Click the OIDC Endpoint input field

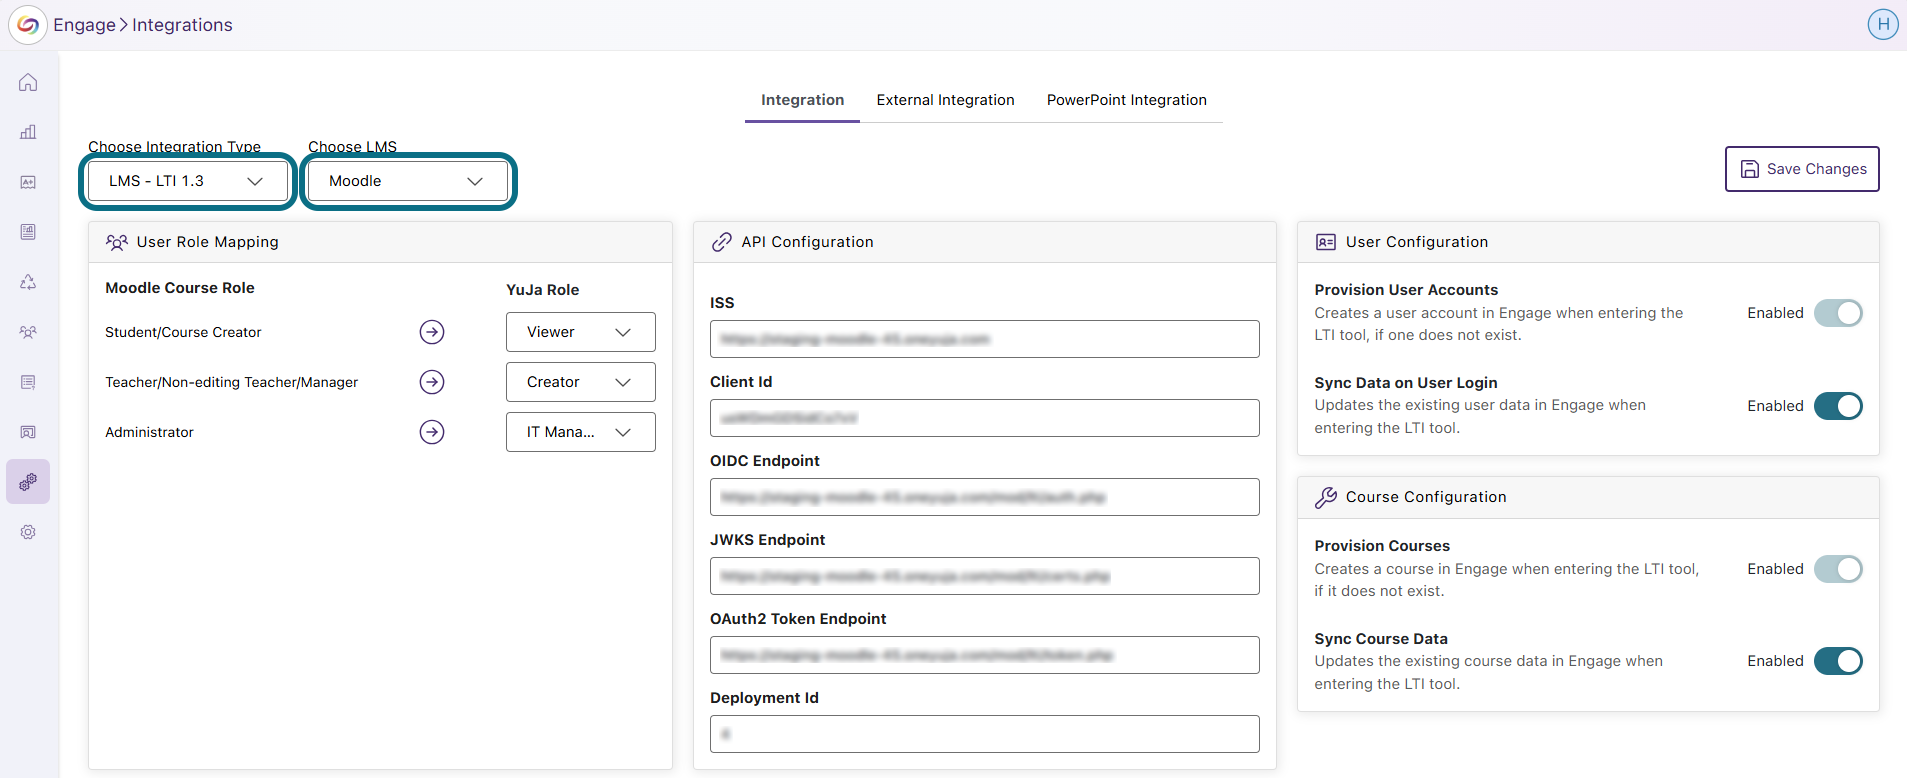click(x=985, y=497)
